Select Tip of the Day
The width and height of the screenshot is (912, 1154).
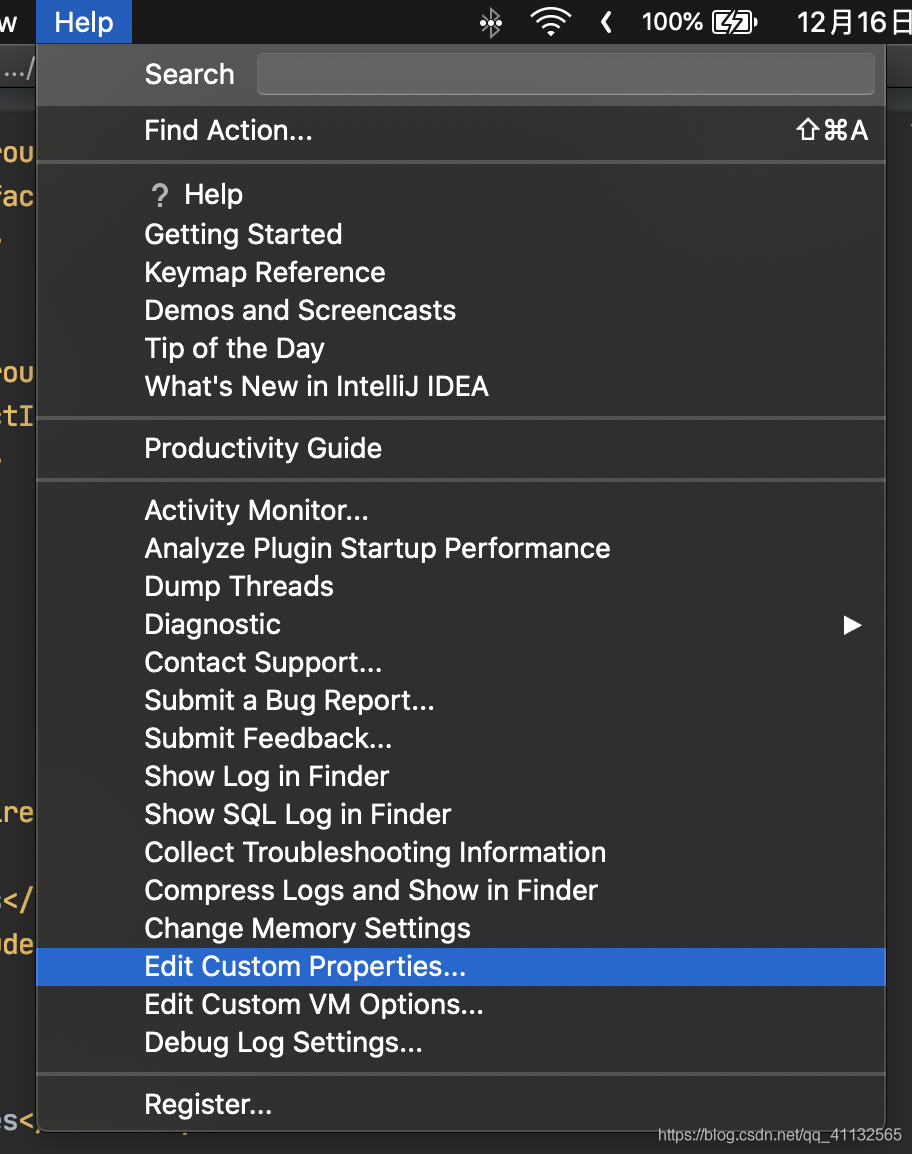coord(235,348)
